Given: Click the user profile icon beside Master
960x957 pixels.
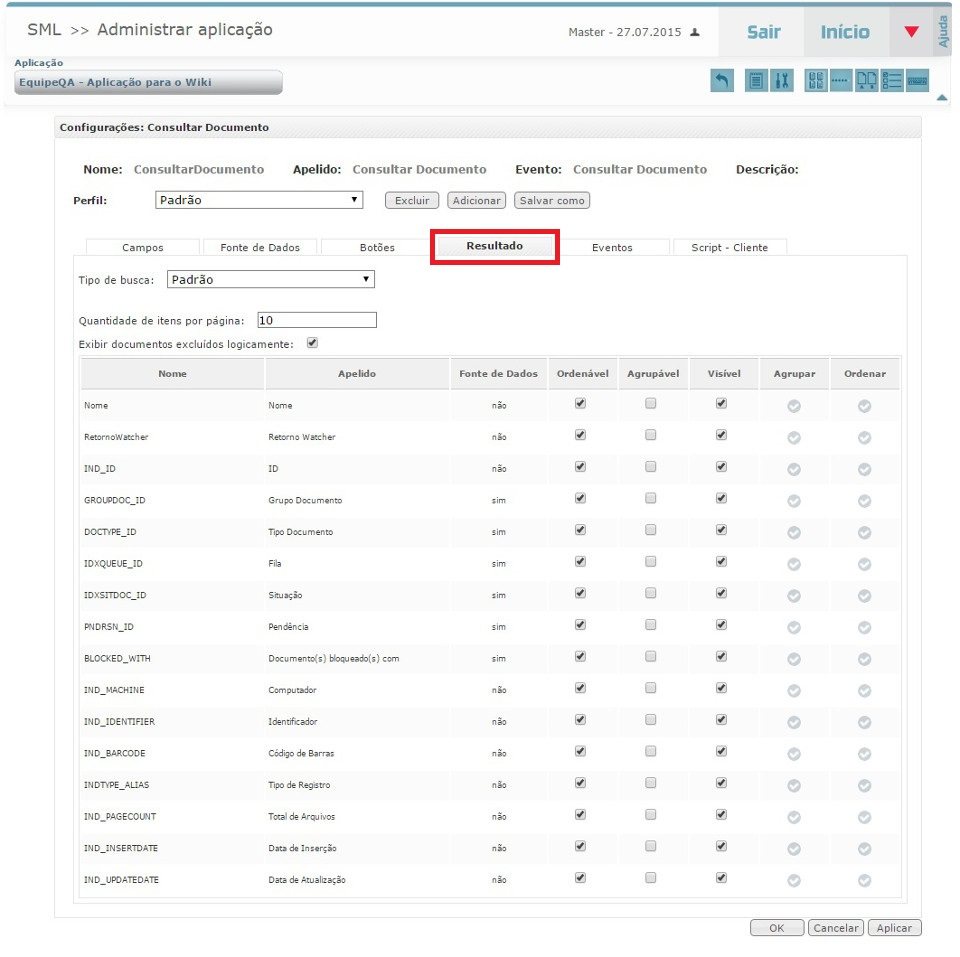Looking at the screenshot, I should point(695,32).
